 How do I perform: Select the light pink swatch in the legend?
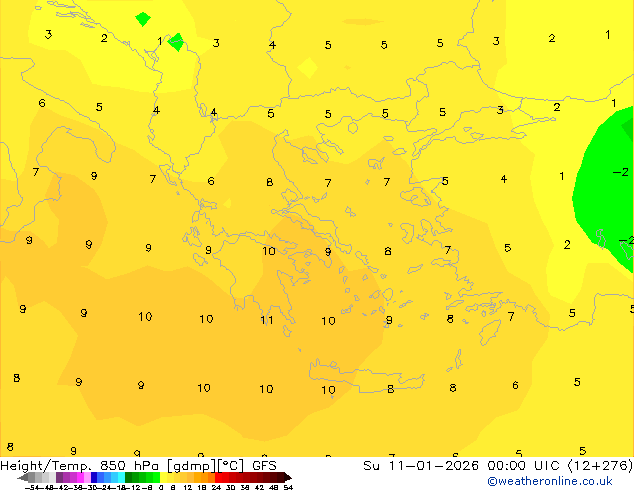click(x=87, y=477)
